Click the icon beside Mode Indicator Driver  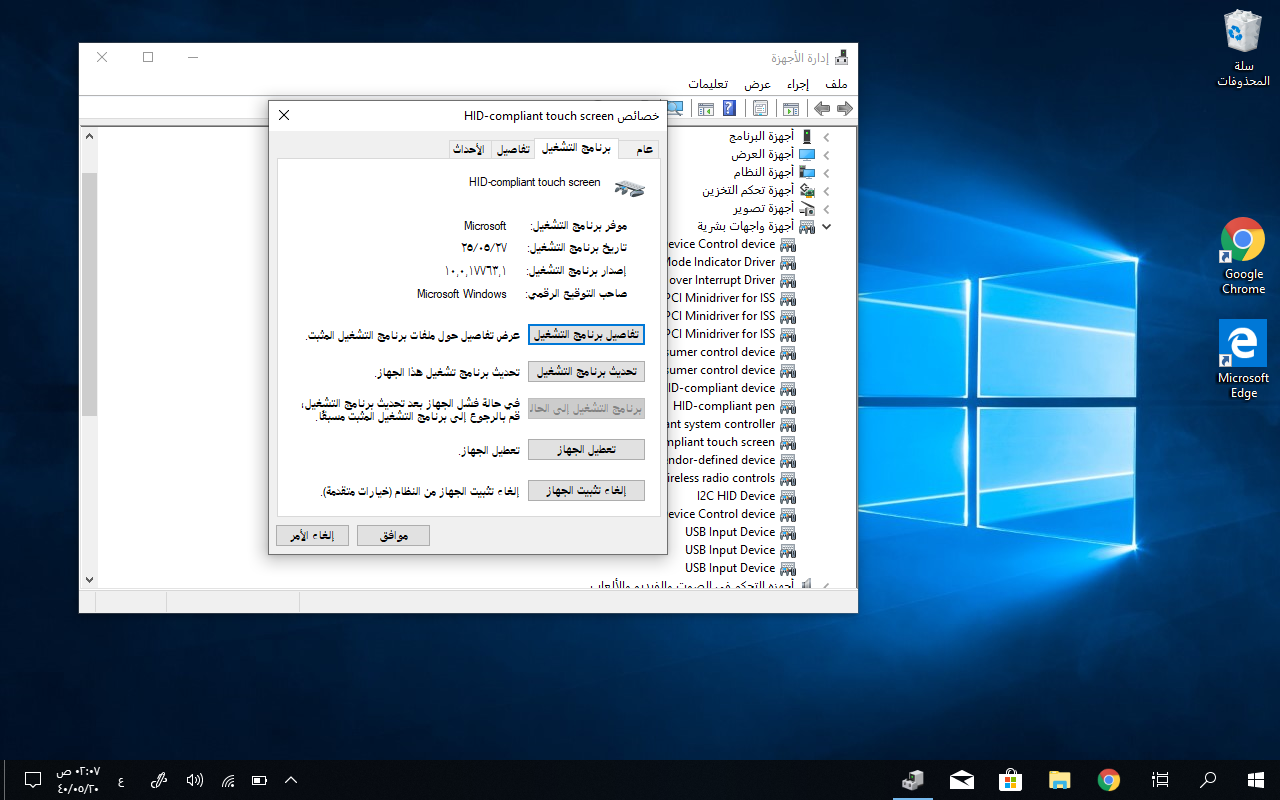click(788, 262)
